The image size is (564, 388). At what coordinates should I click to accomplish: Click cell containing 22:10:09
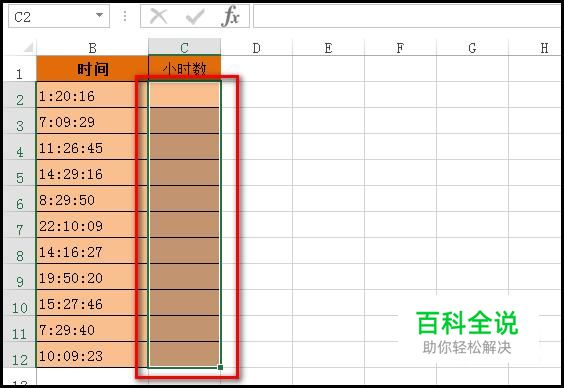(x=92, y=224)
